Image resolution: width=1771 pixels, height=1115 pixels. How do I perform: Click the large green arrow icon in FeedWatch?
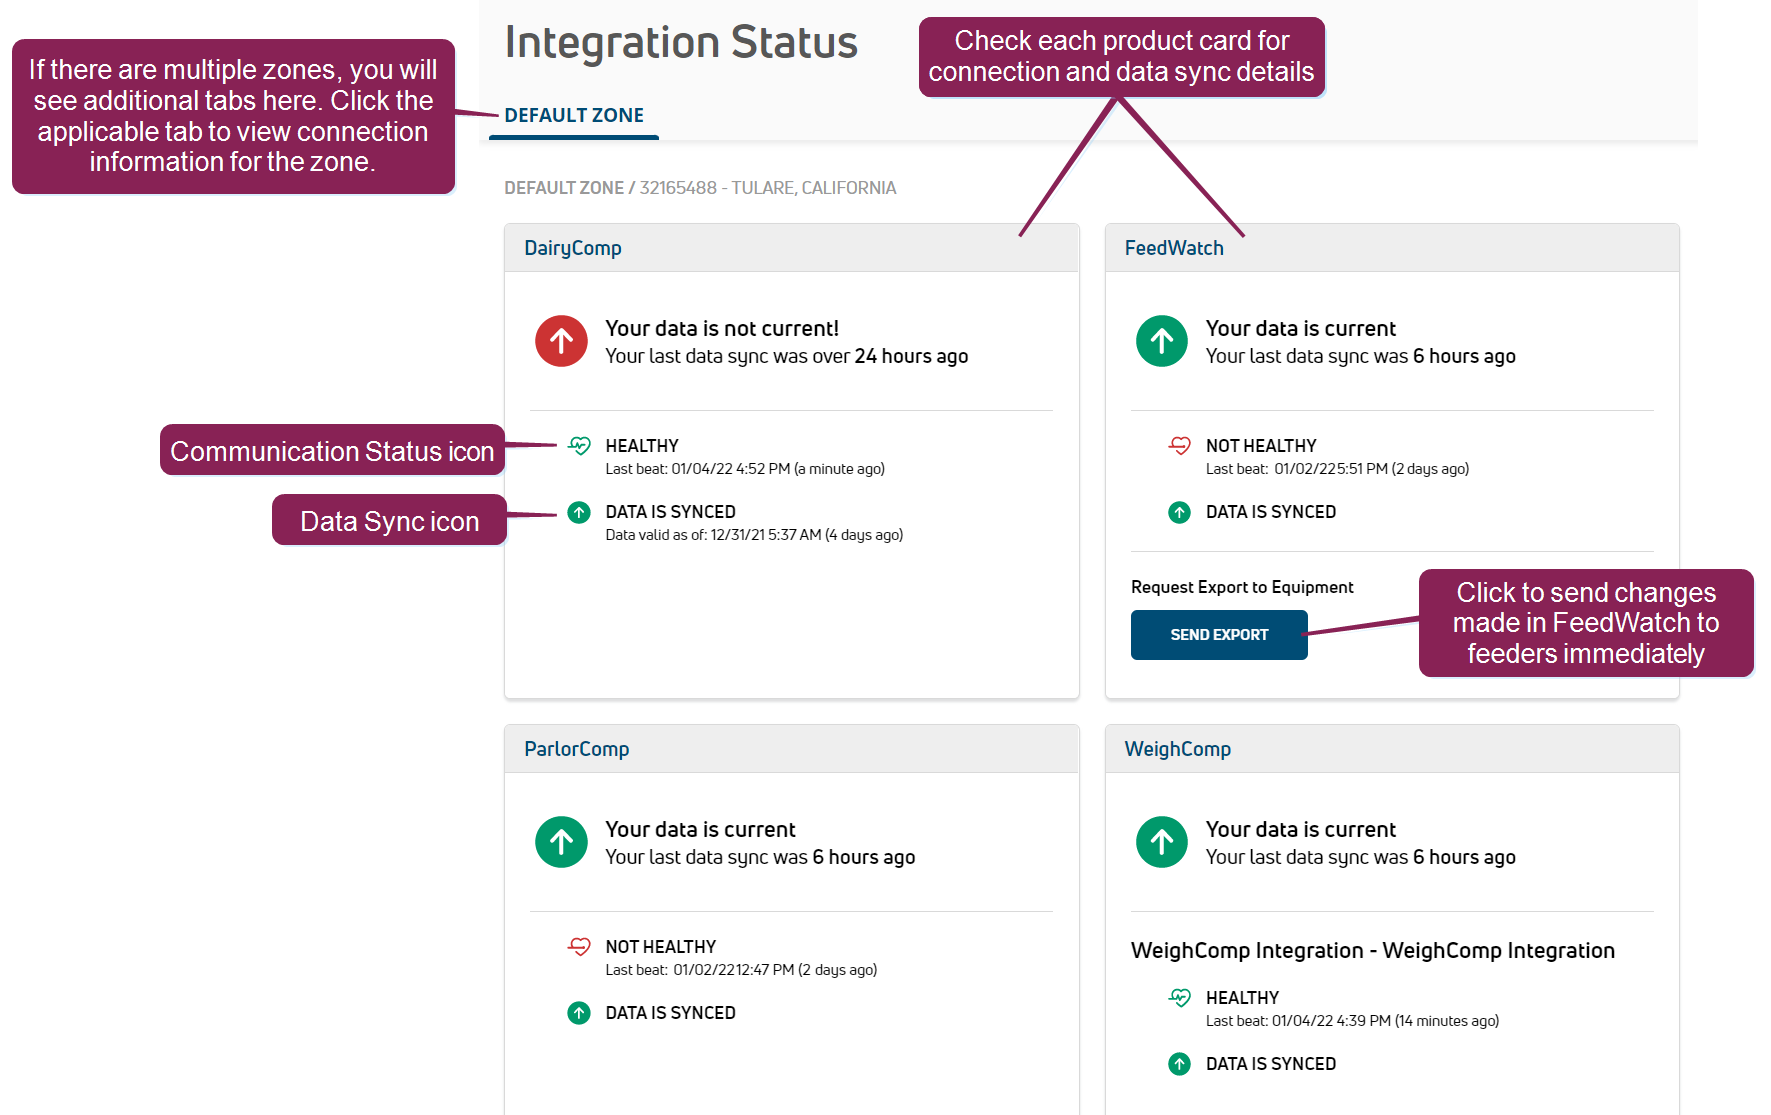(x=1162, y=341)
